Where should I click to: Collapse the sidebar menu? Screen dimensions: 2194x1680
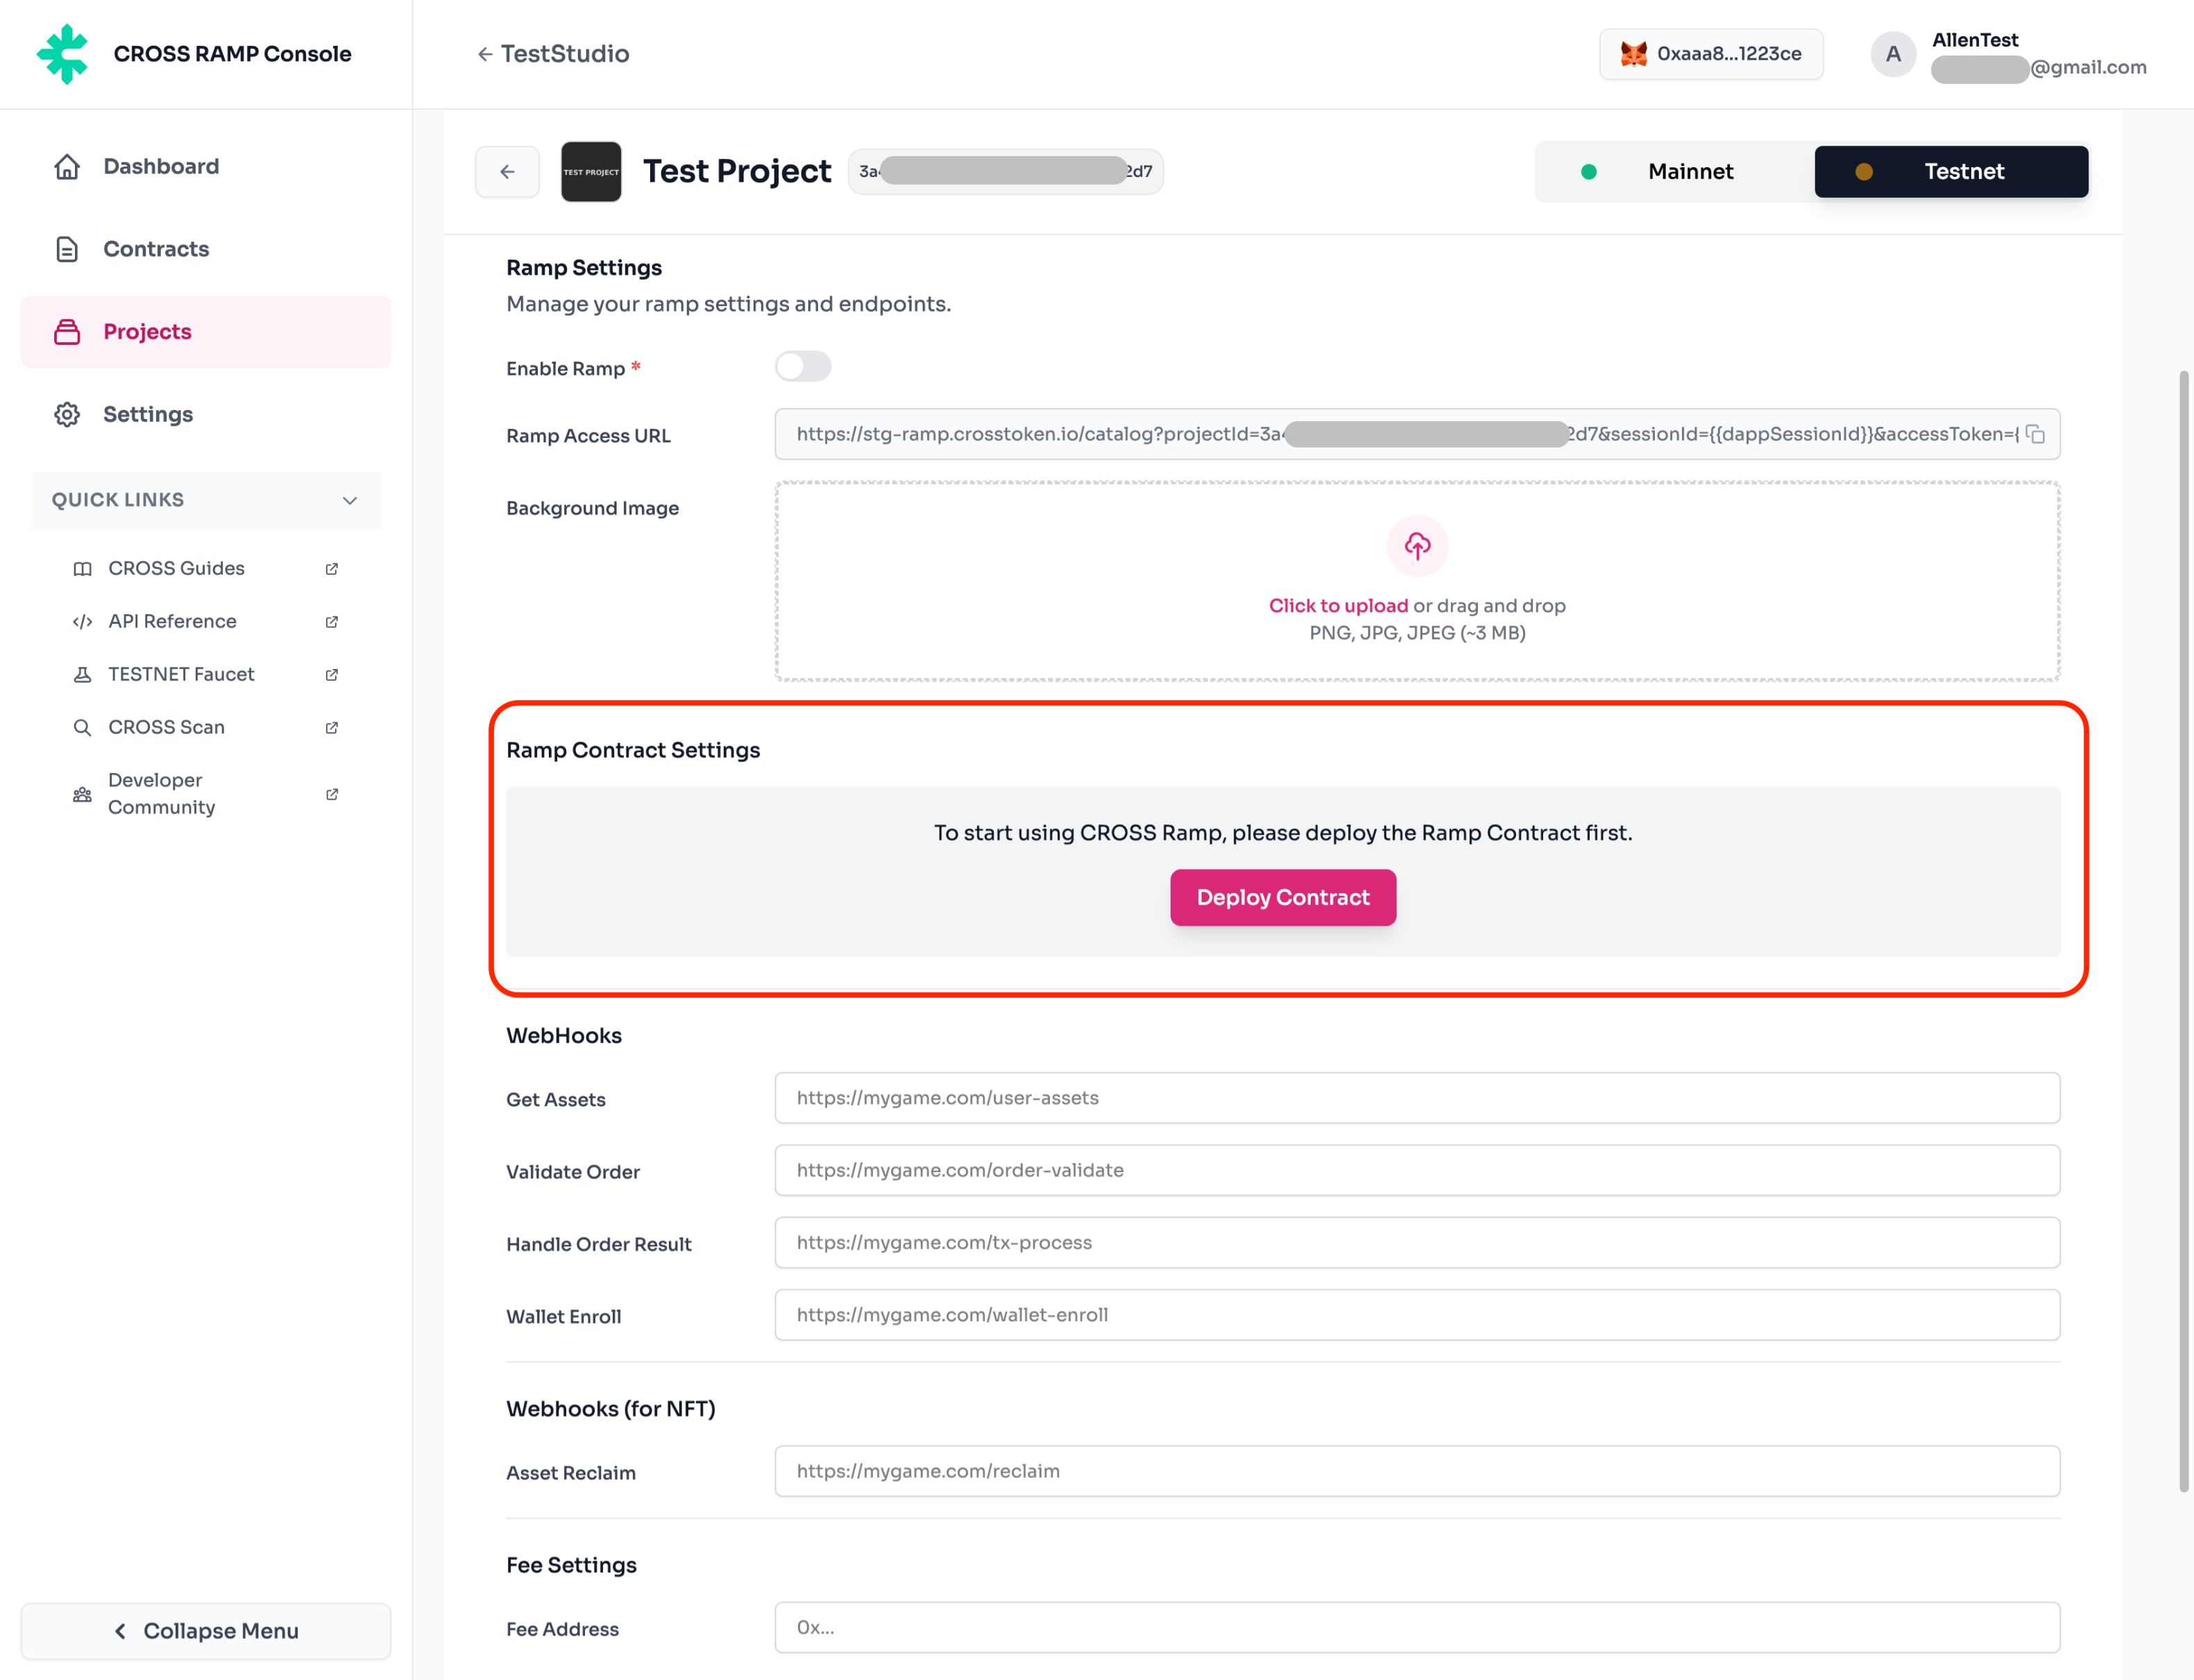pyautogui.click(x=206, y=1631)
